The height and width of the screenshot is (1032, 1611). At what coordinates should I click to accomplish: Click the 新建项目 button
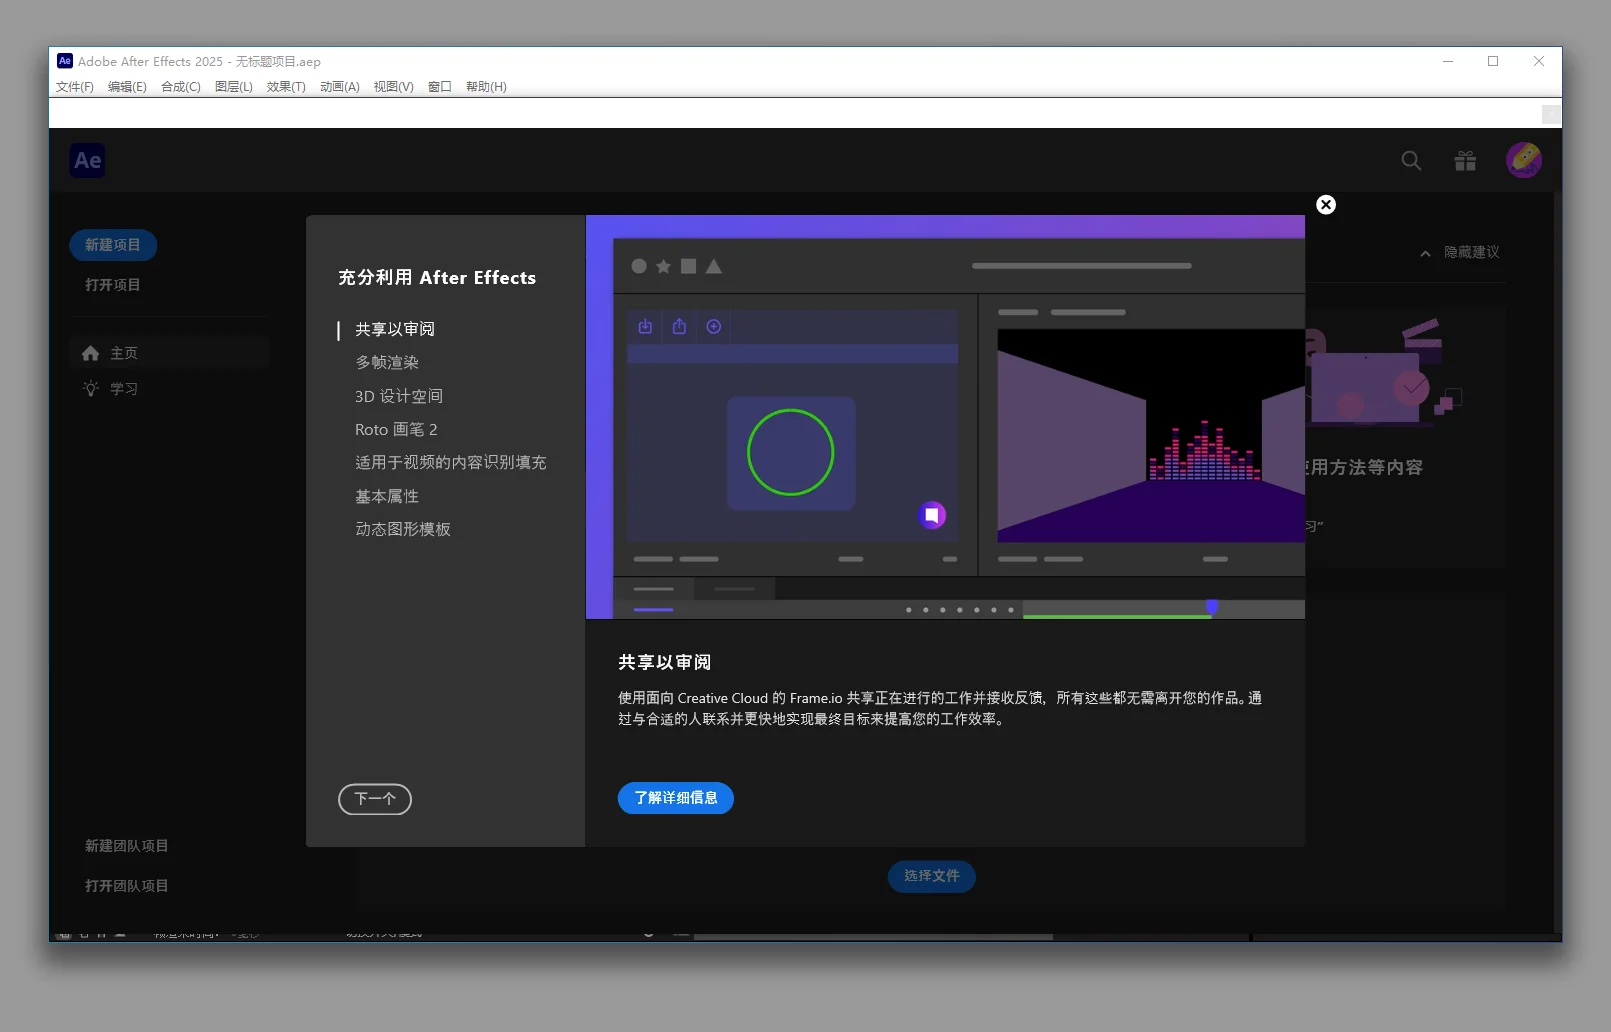[x=113, y=245]
